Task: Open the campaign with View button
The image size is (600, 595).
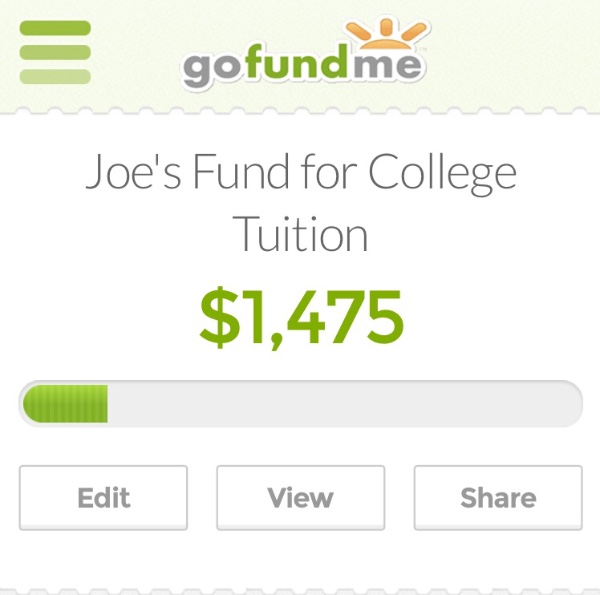Action: click(300, 497)
